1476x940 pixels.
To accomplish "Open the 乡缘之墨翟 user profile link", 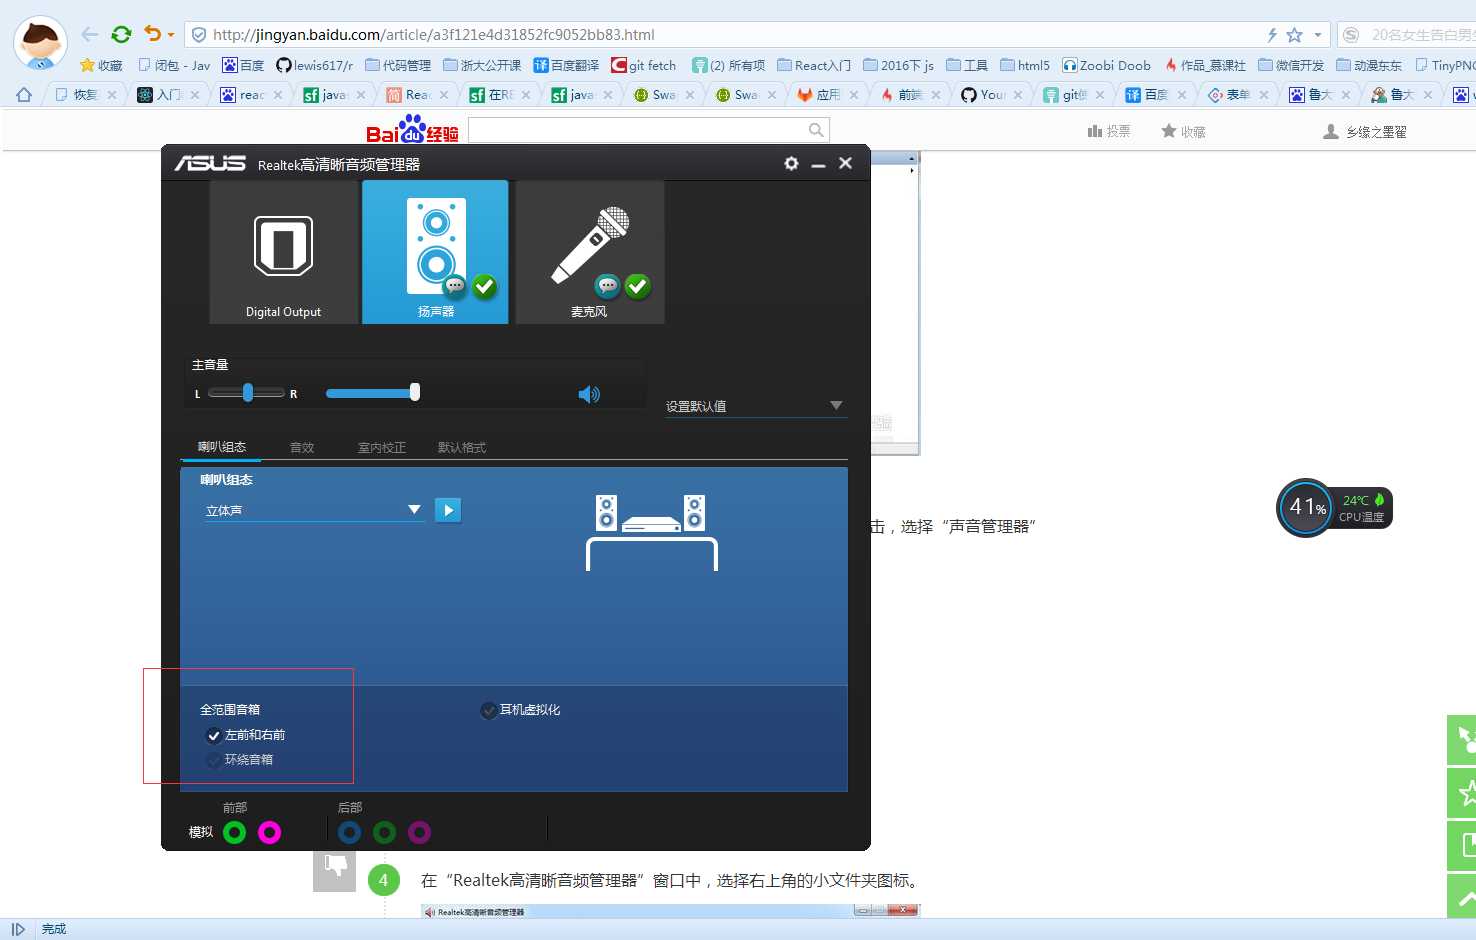I will click(x=1365, y=131).
